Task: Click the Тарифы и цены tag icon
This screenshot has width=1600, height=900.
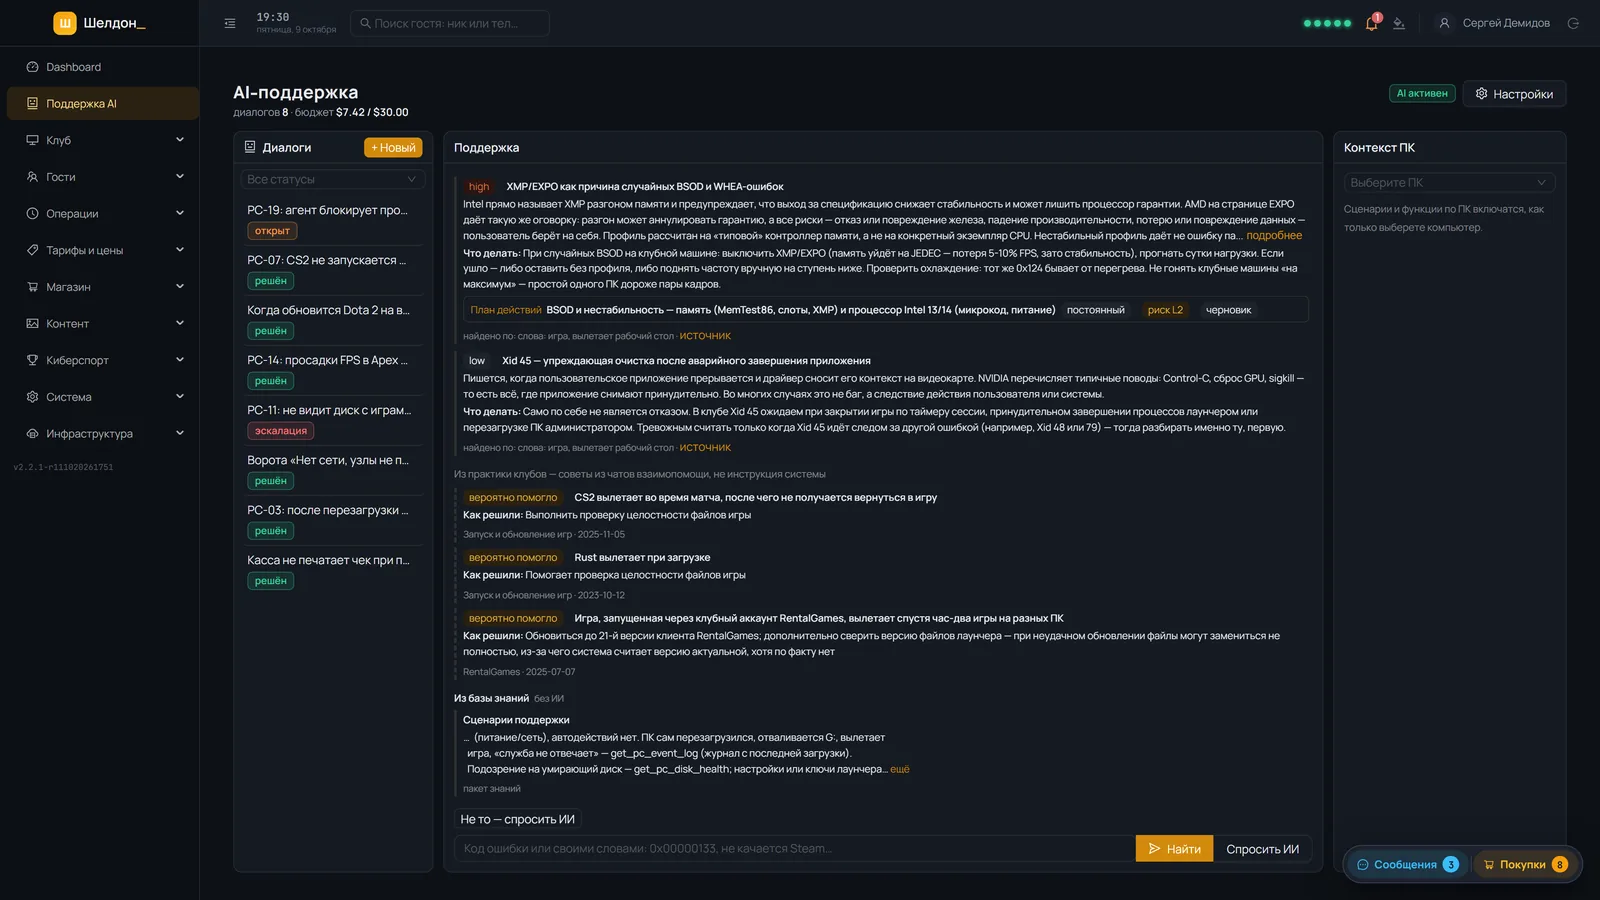Action: tap(32, 250)
